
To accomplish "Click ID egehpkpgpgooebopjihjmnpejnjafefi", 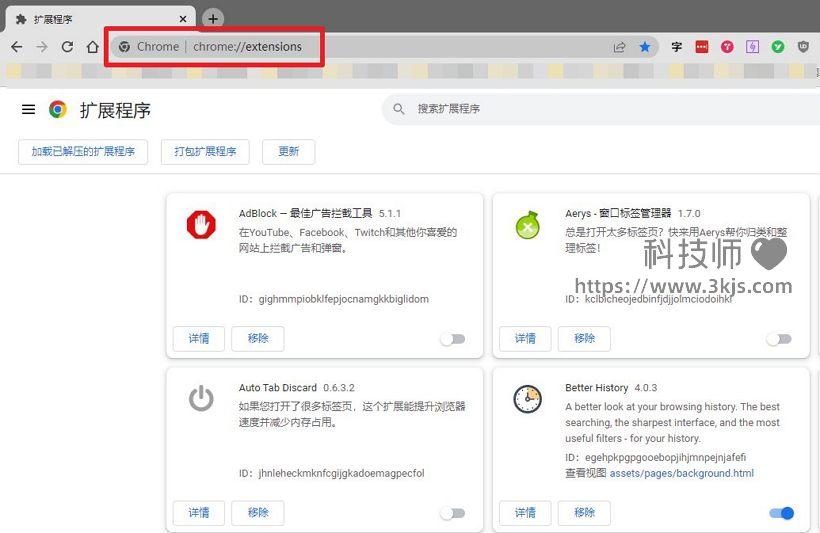I will [x=665, y=458].
